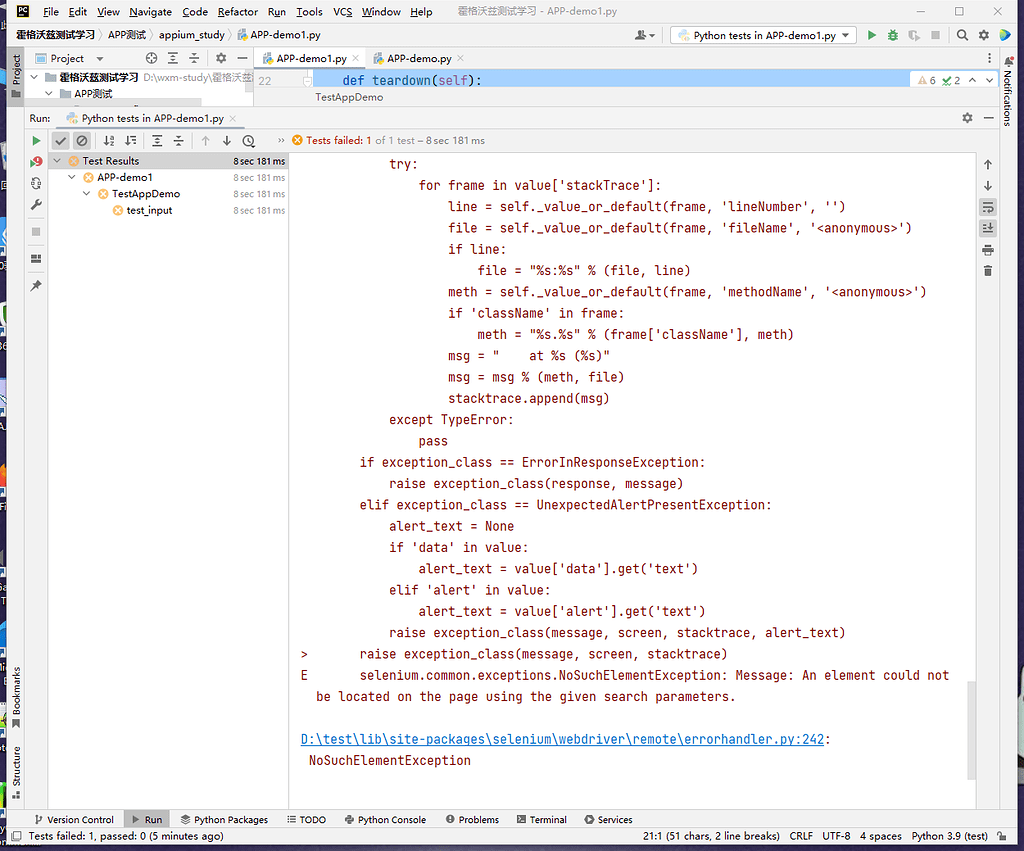
Task: Toggle Show Ignored tests button
Action: (82, 140)
